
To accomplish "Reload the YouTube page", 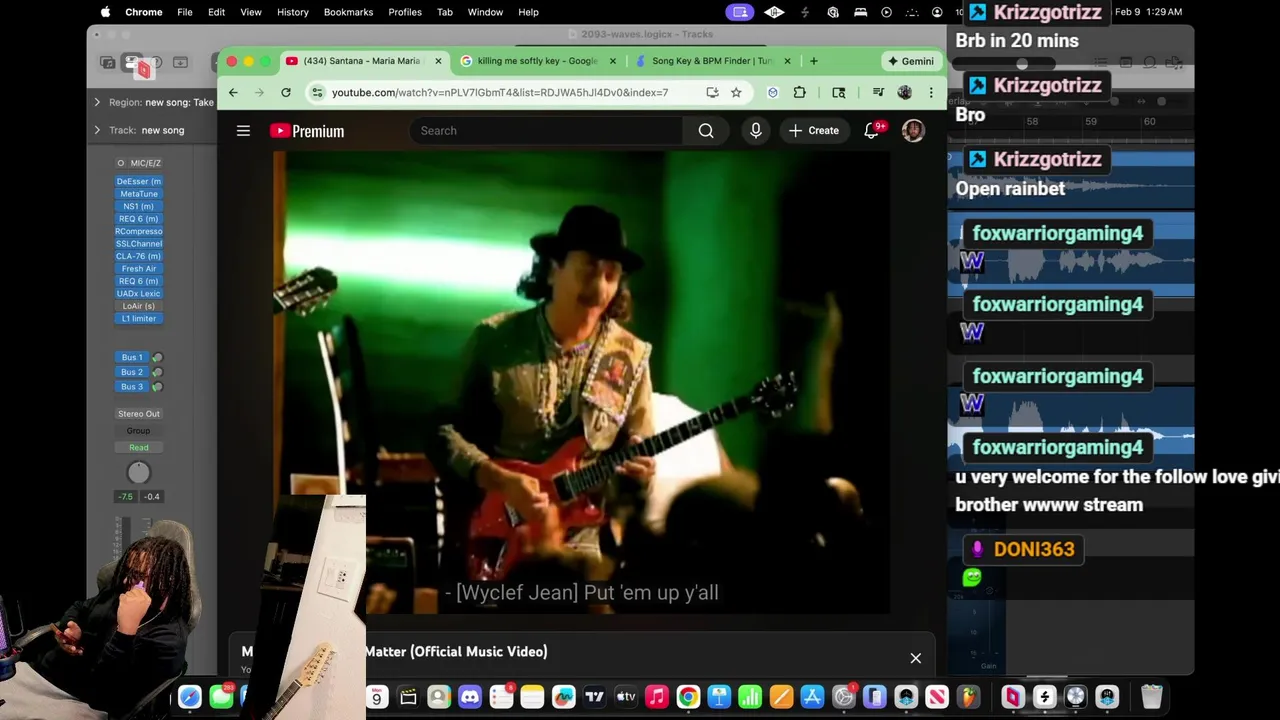I will (x=286, y=93).
